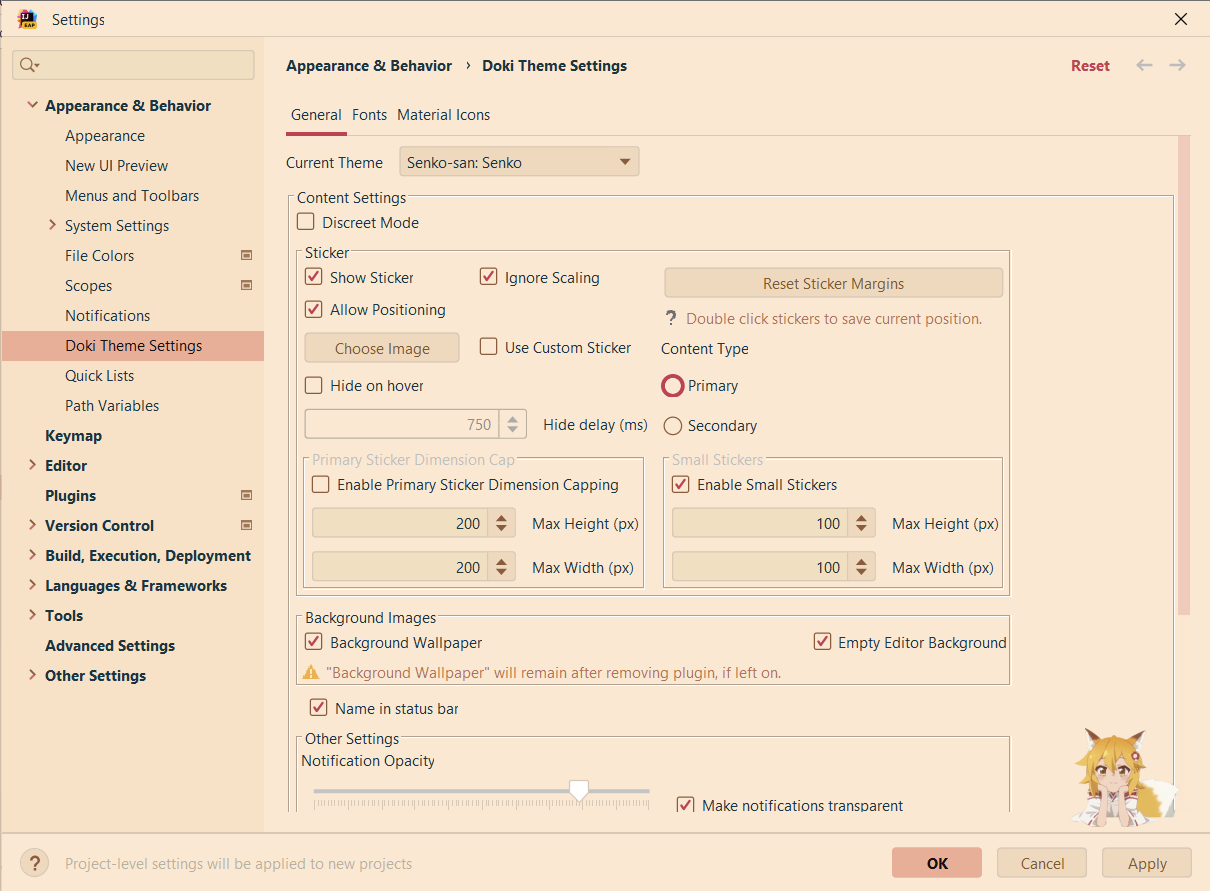Navigate back with the left arrow icon

pos(1144,64)
